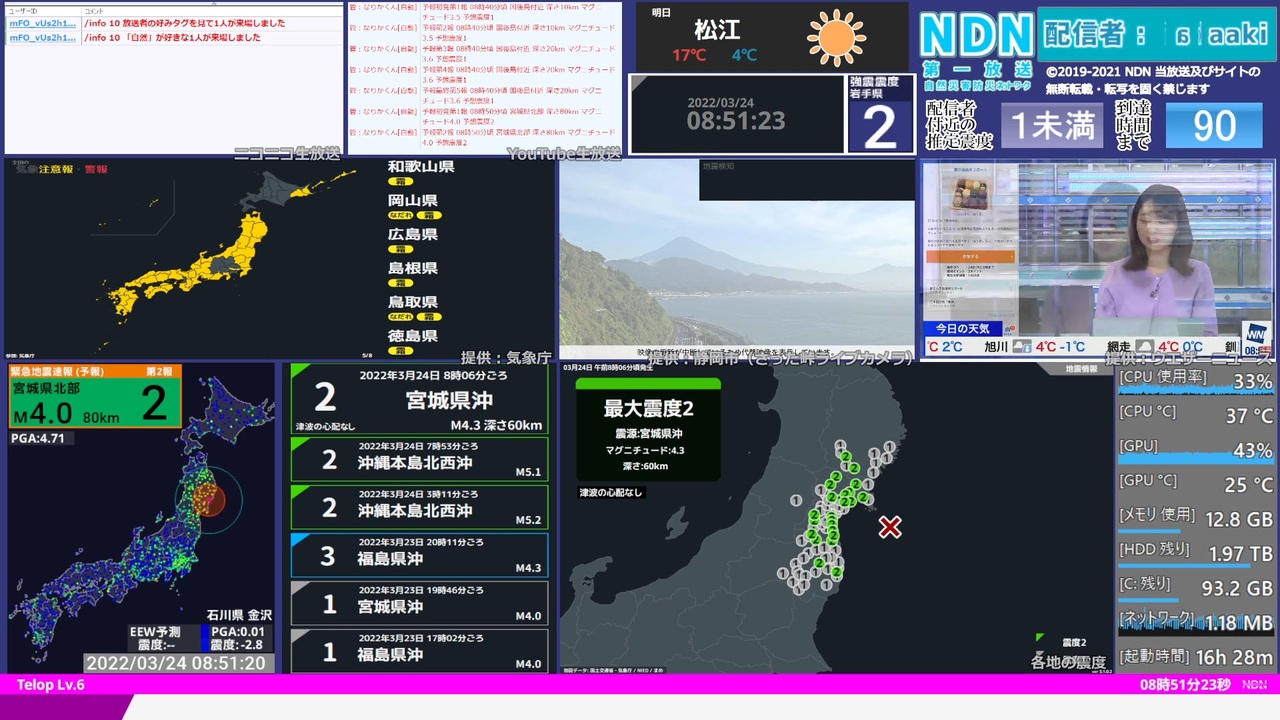
Task: Click the green 震度2 legend triangle
Action: [1040, 637]
